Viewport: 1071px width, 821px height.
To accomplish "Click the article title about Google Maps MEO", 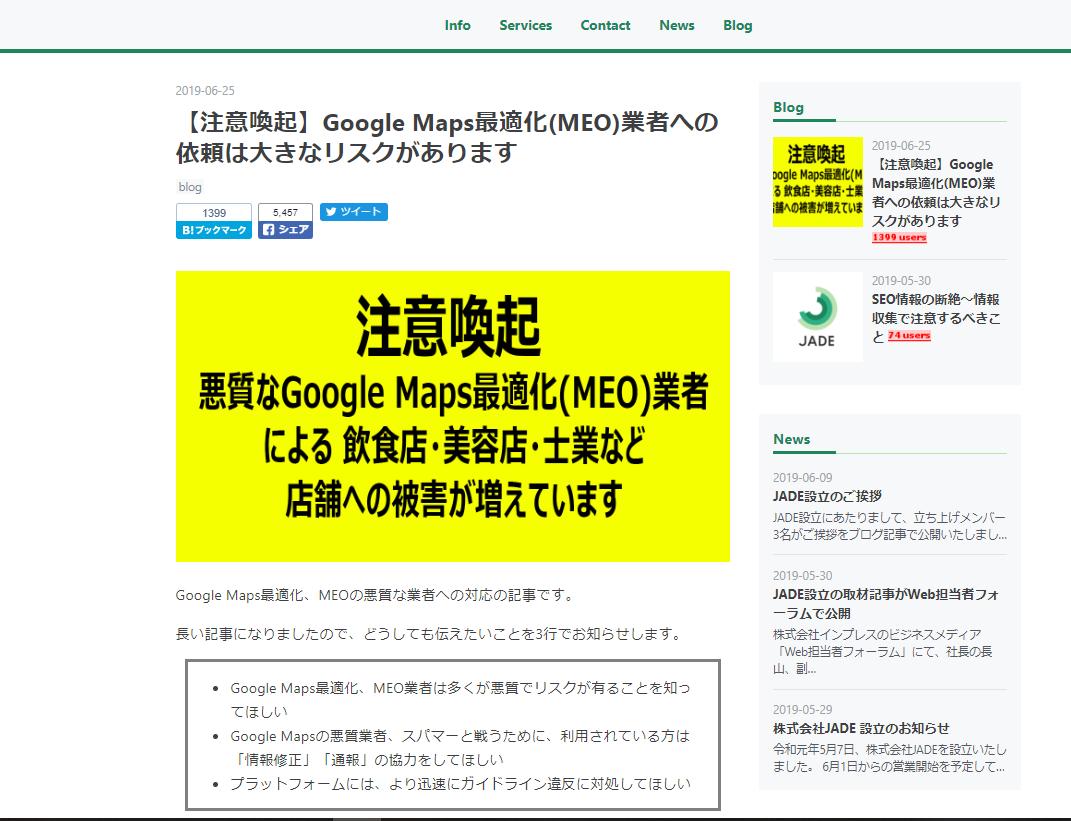I will [x=447, y=137].
